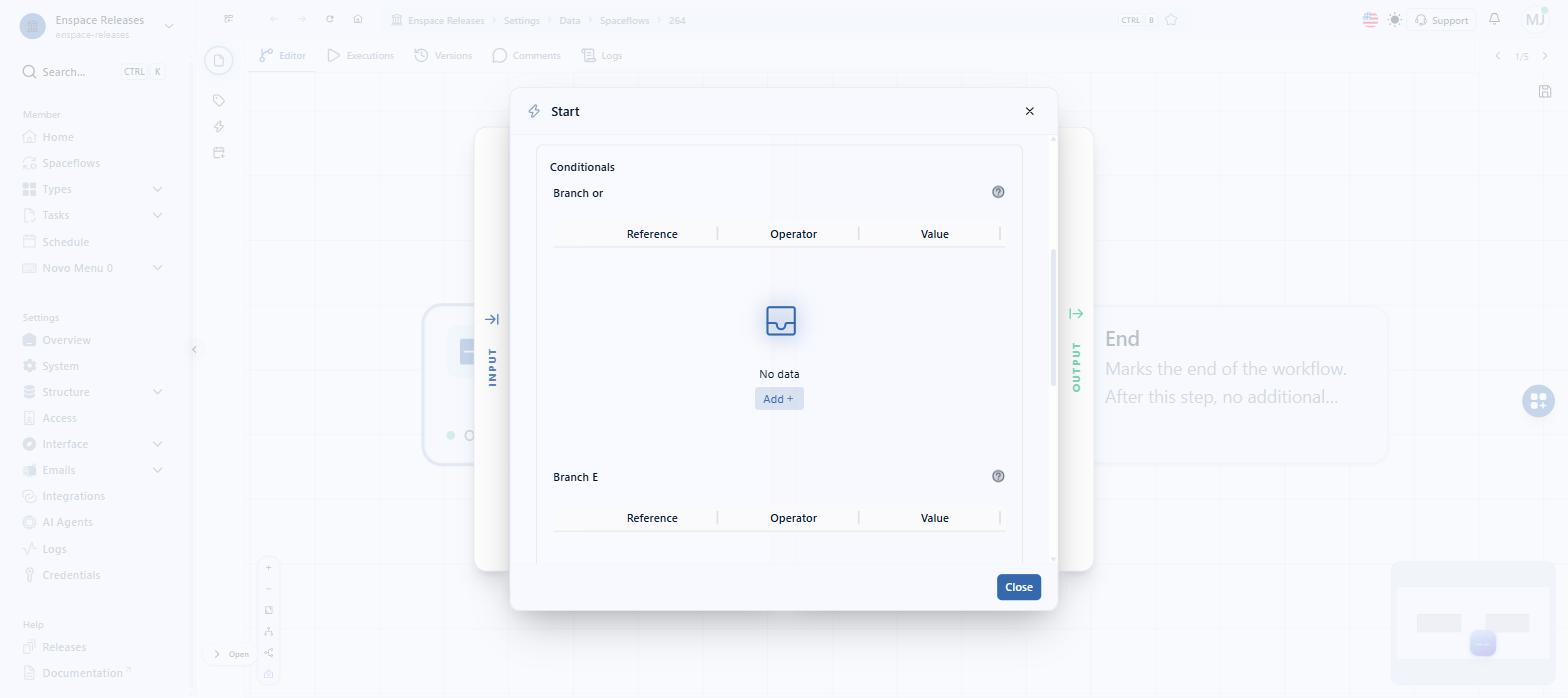Click the calendar-add icon in side toolbar

click(219, 153)
